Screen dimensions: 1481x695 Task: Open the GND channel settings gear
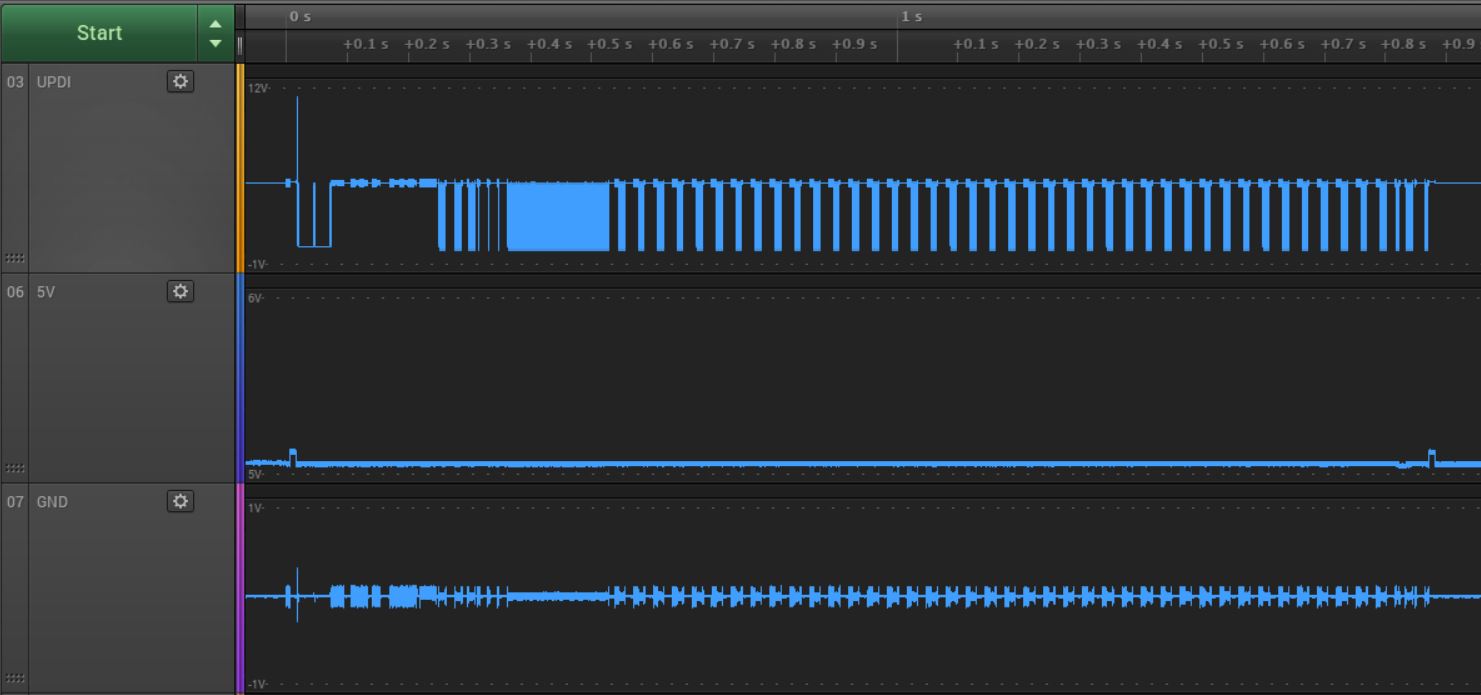click(x=180, y=501)
